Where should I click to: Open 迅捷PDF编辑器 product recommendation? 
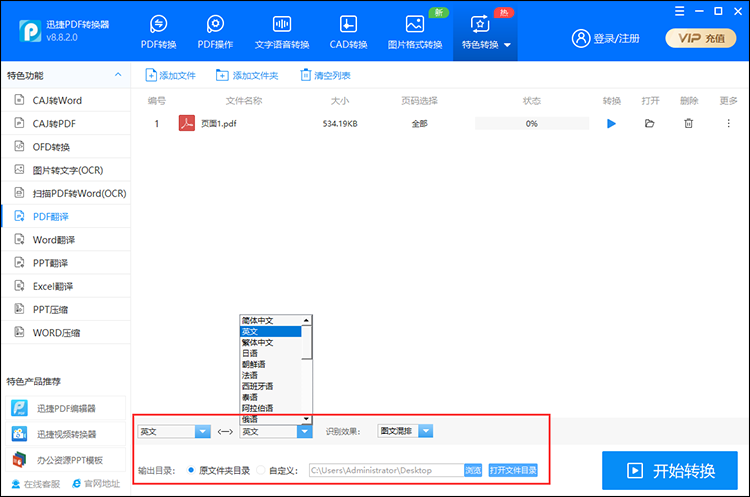click(66, 409)
